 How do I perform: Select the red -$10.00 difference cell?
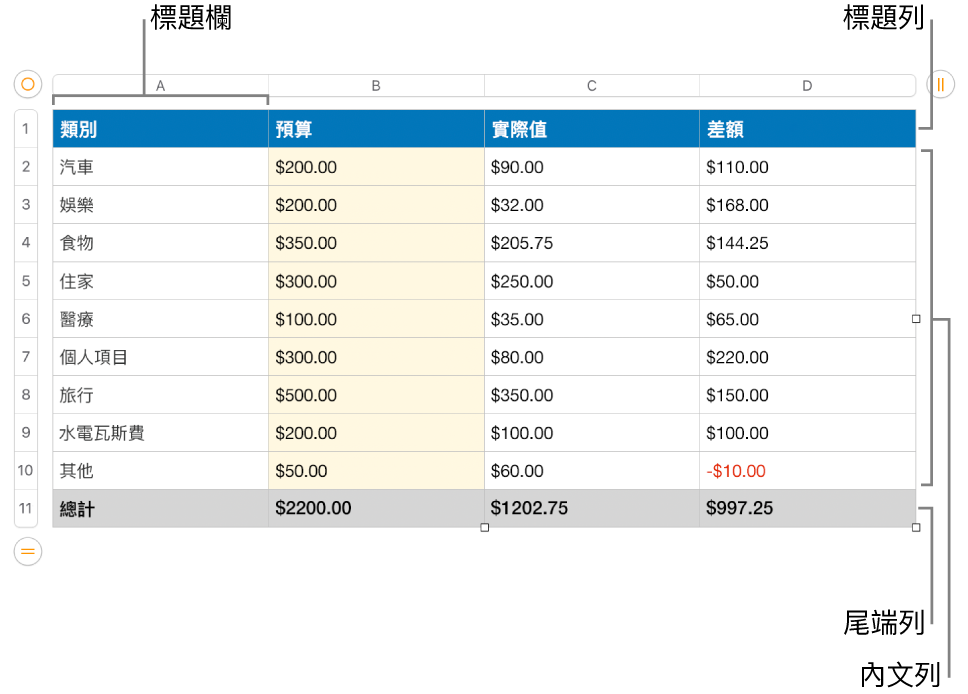tap(807, 470)
